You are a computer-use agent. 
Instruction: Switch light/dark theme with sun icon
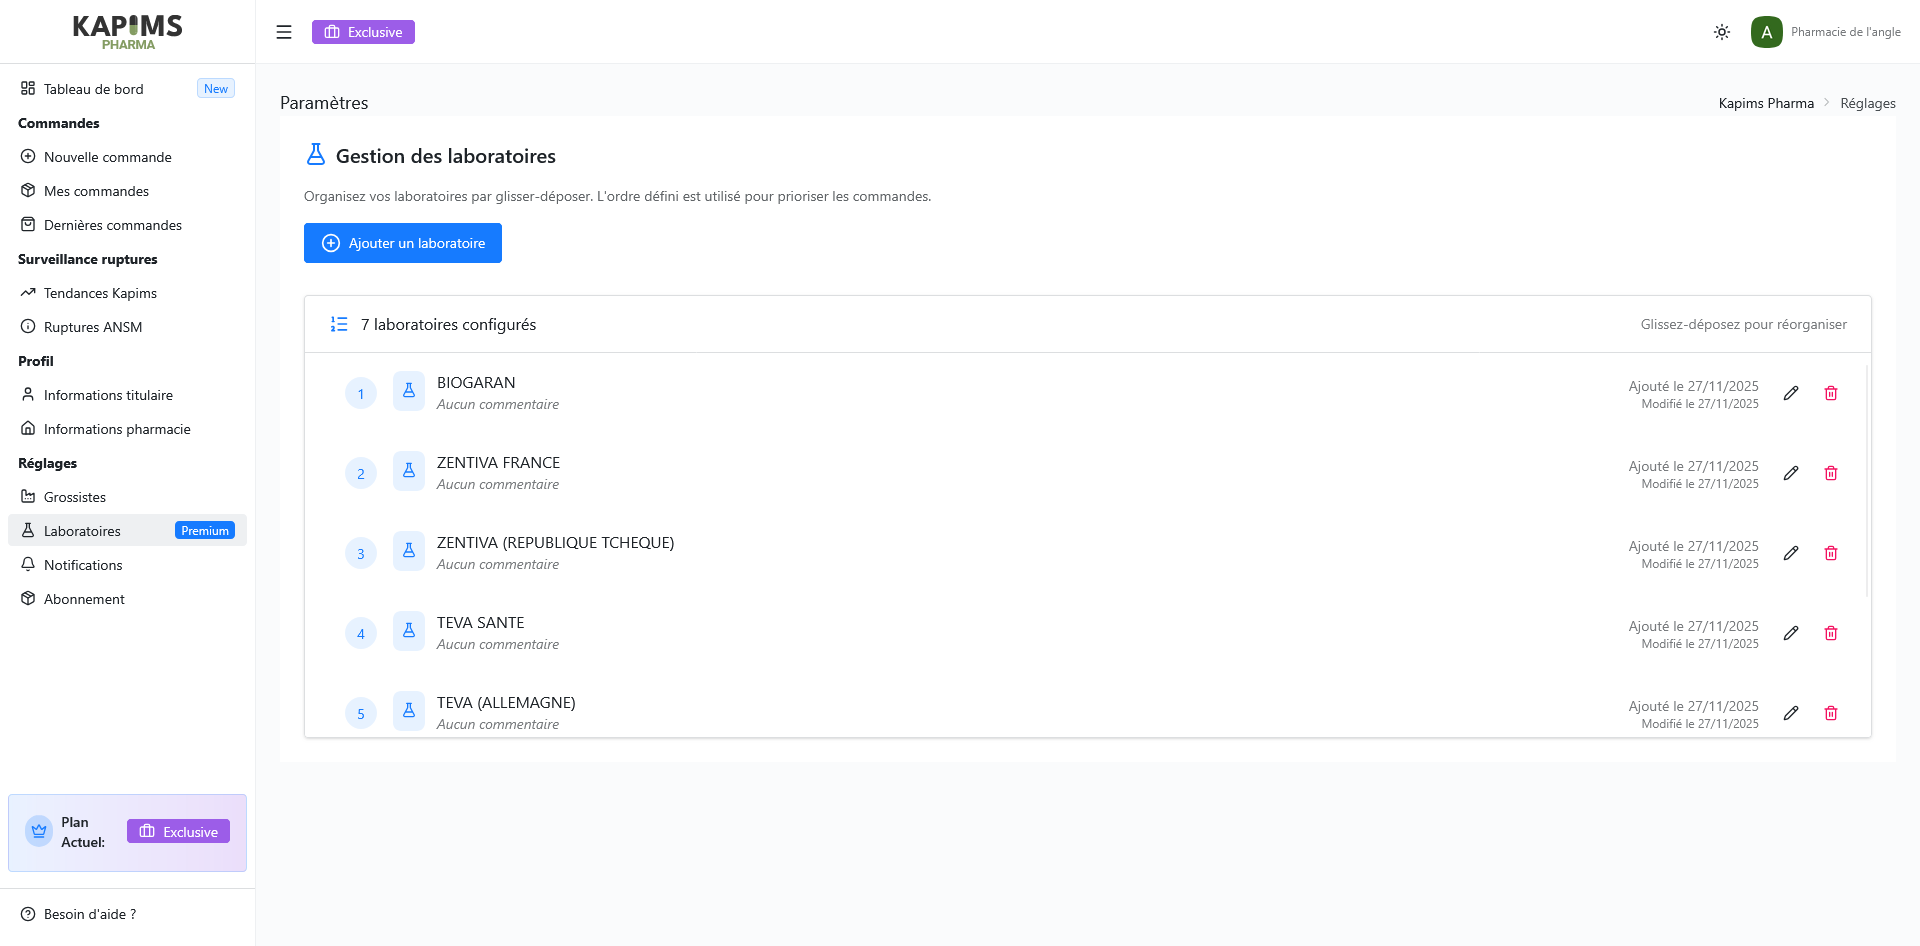click(x=1722, y=32)
